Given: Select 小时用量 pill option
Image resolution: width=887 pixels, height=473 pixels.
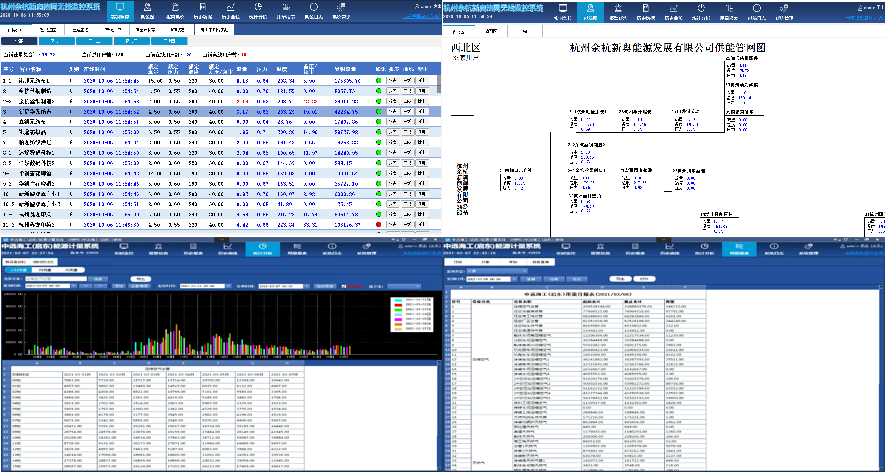Looking at the screenshot, I should (x=18, y=270).
